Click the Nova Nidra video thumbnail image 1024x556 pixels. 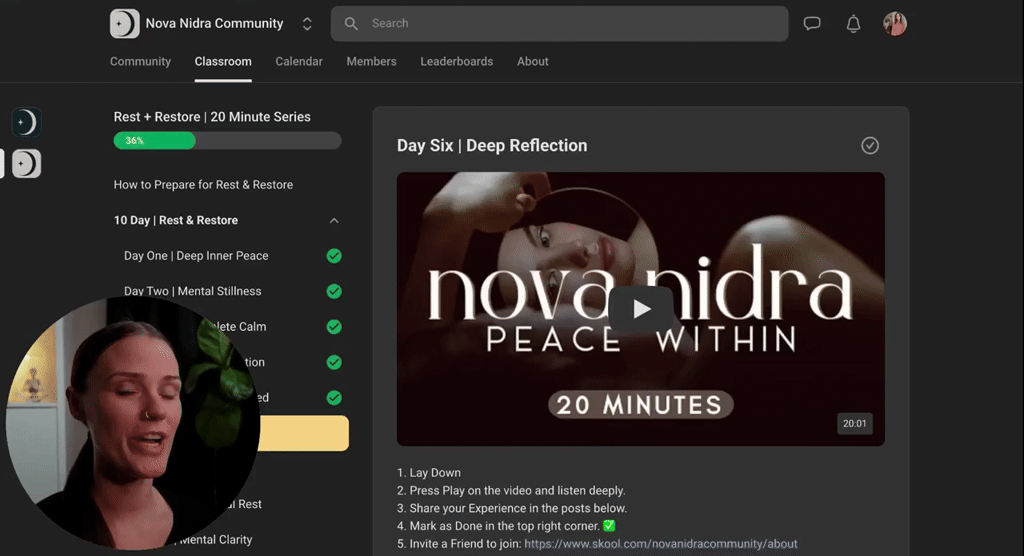(641, 309)
